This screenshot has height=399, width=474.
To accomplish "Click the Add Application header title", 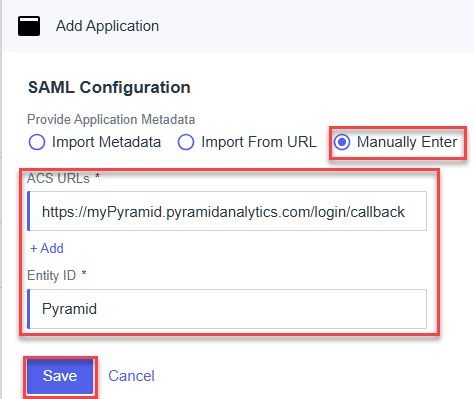I will coord(107,26).
